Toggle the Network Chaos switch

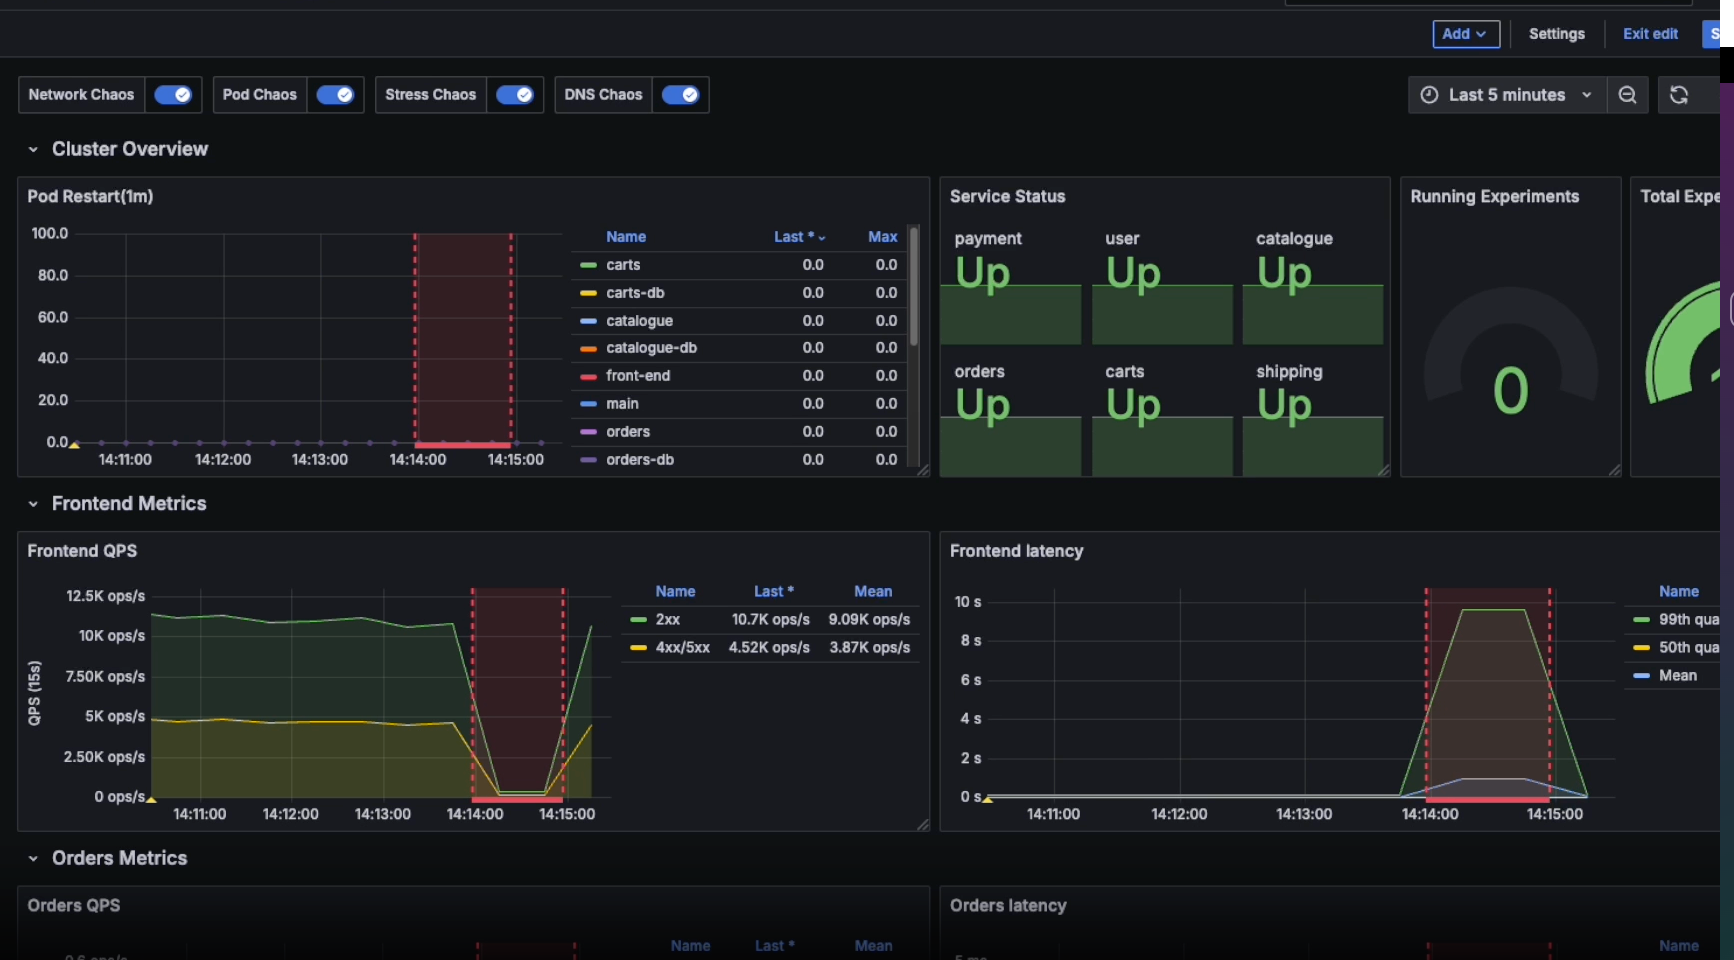click(x=173, y=95)
